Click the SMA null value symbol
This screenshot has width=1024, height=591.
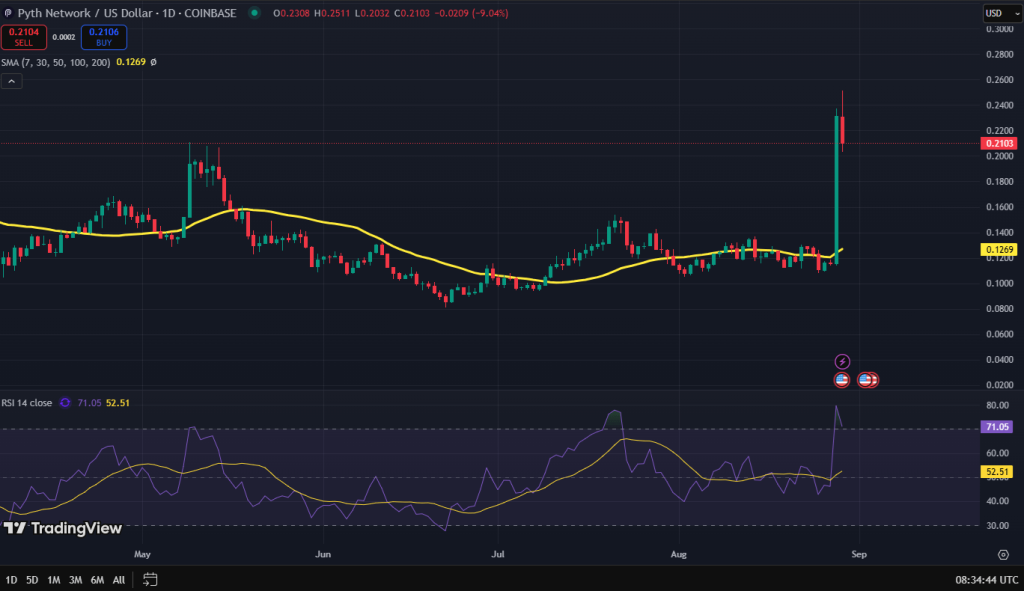point(153,62)
